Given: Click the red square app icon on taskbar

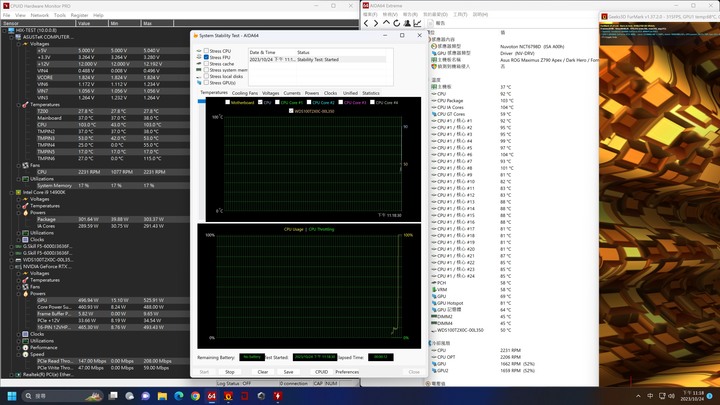Looking at the screenshot, I should pos(245,396).
